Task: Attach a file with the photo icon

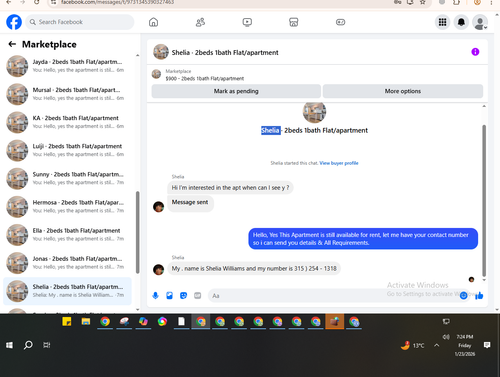Action: (169, 295)
